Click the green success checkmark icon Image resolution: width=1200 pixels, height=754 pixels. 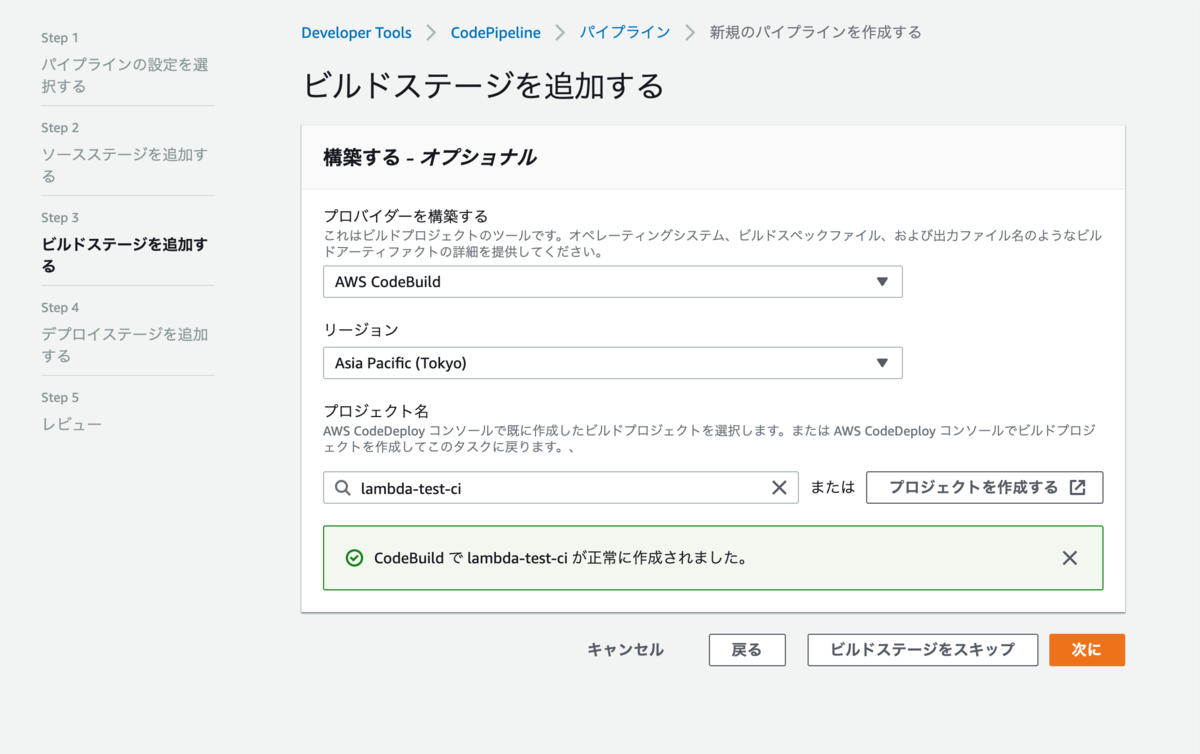(x=354, y=558)
